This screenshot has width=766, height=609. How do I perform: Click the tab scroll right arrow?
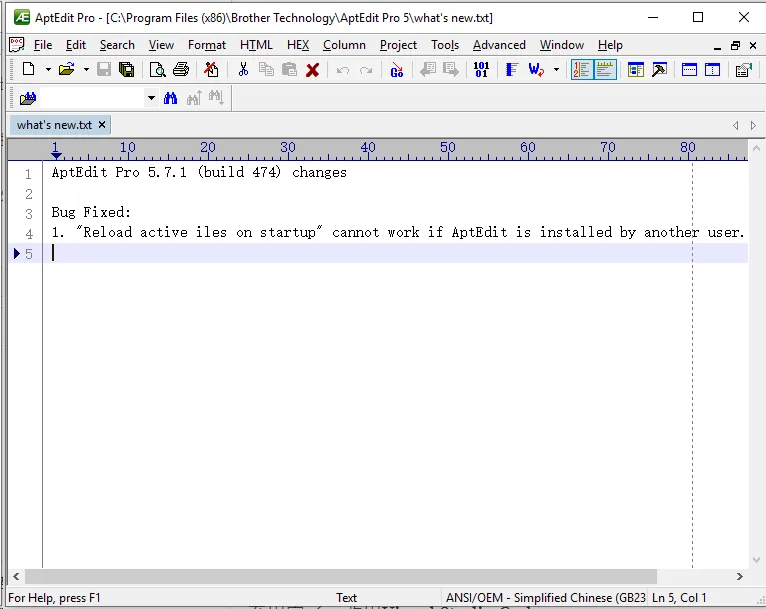click(753, 126)
